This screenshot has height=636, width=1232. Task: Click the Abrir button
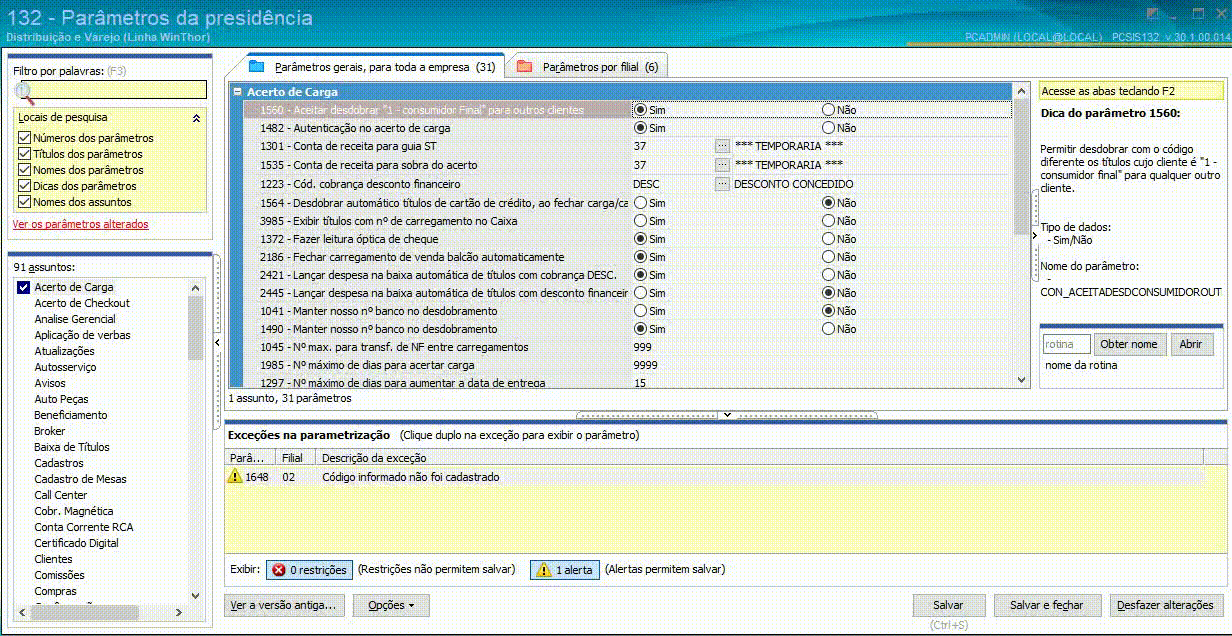click(x=1191, y=344)
